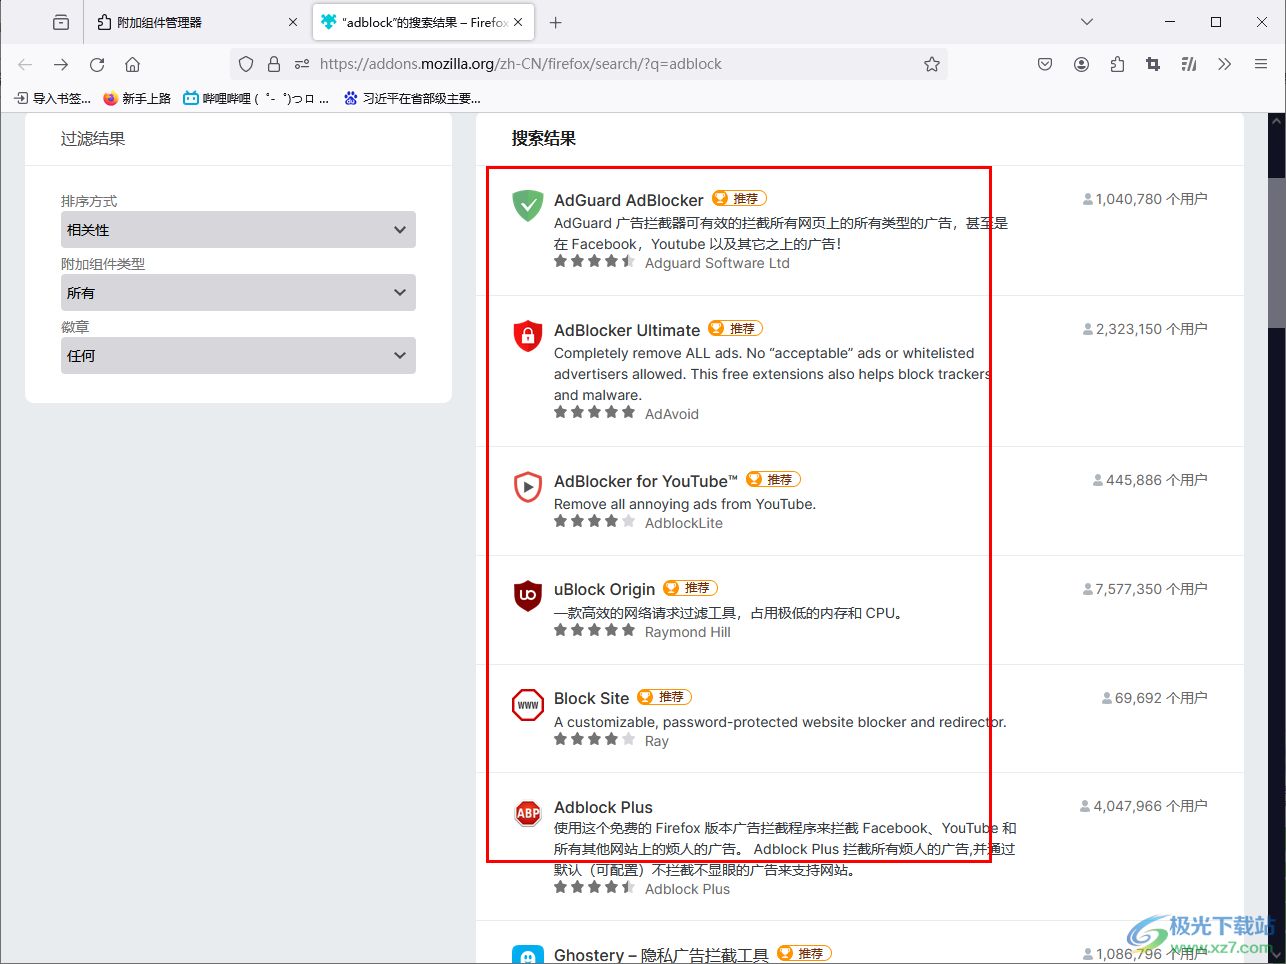The height and width of the screenshot is (964, 1286).
Task: Switch to the adblock search results tab
Action: (x=423, y=22)
